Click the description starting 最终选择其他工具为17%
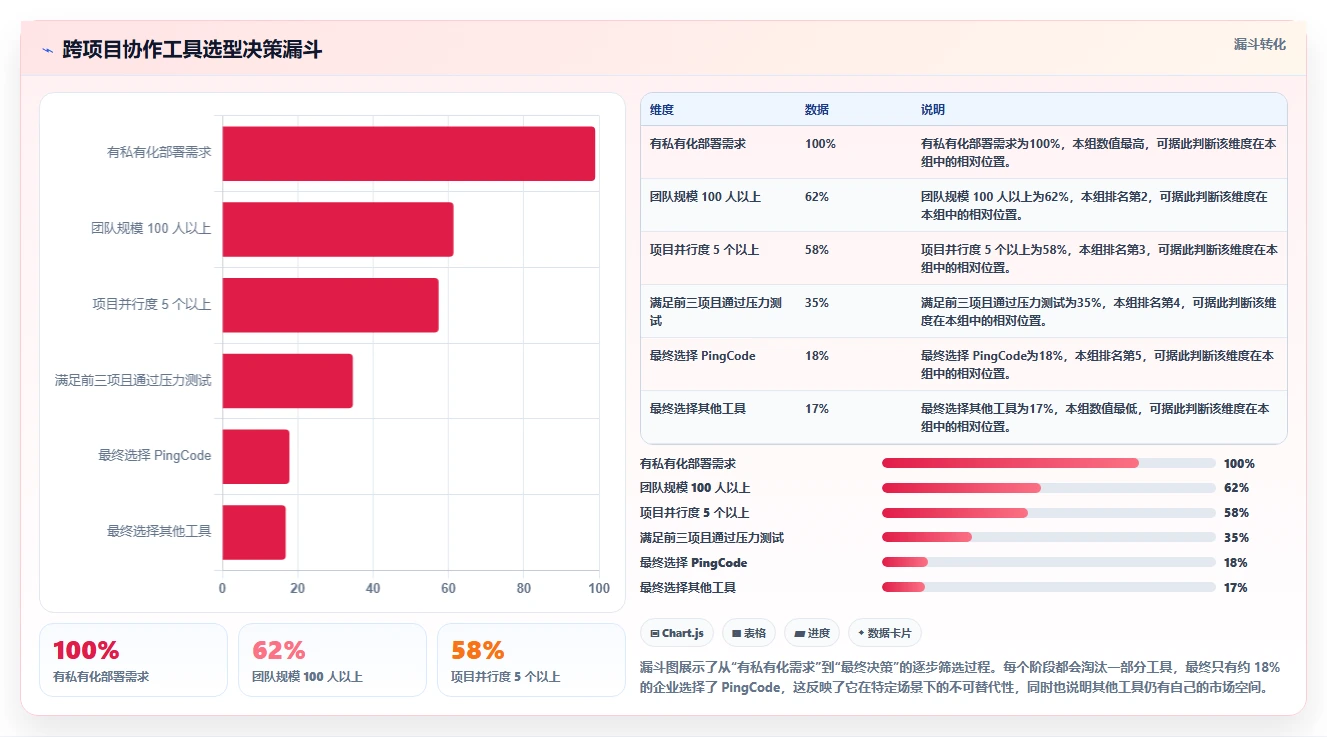This screenshot has height=737, width=1327. [x=1095, y=418]
